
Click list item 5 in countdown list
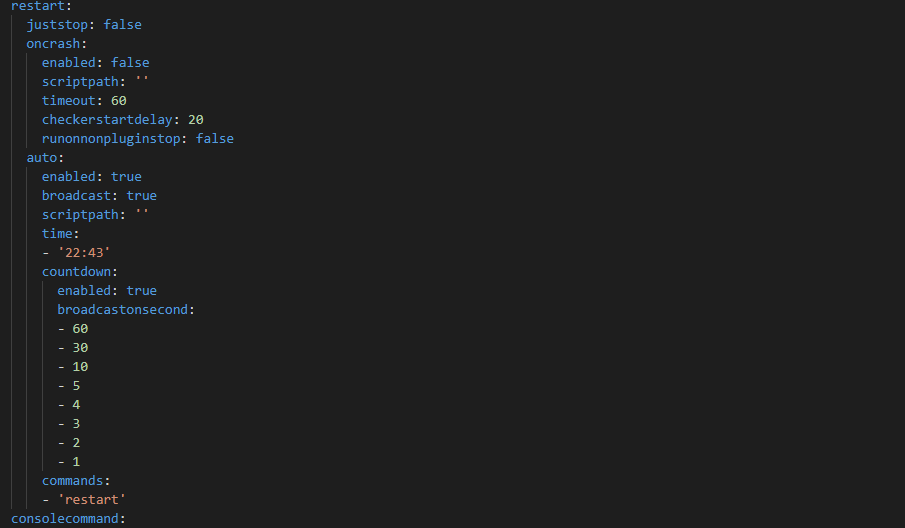pyautogui.click(x=76, y=386)
